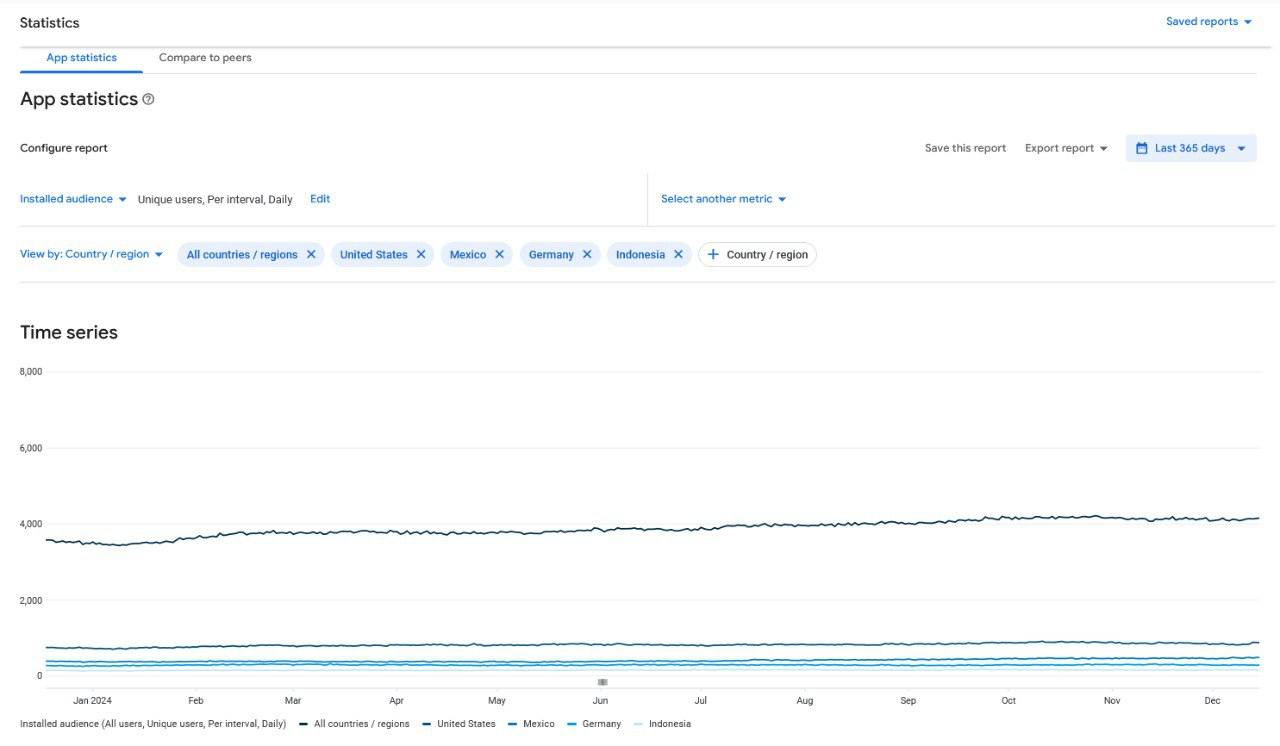Click the calendar icon on date range
This screenshot has width=1280, height=746.
pos(1142,148)
